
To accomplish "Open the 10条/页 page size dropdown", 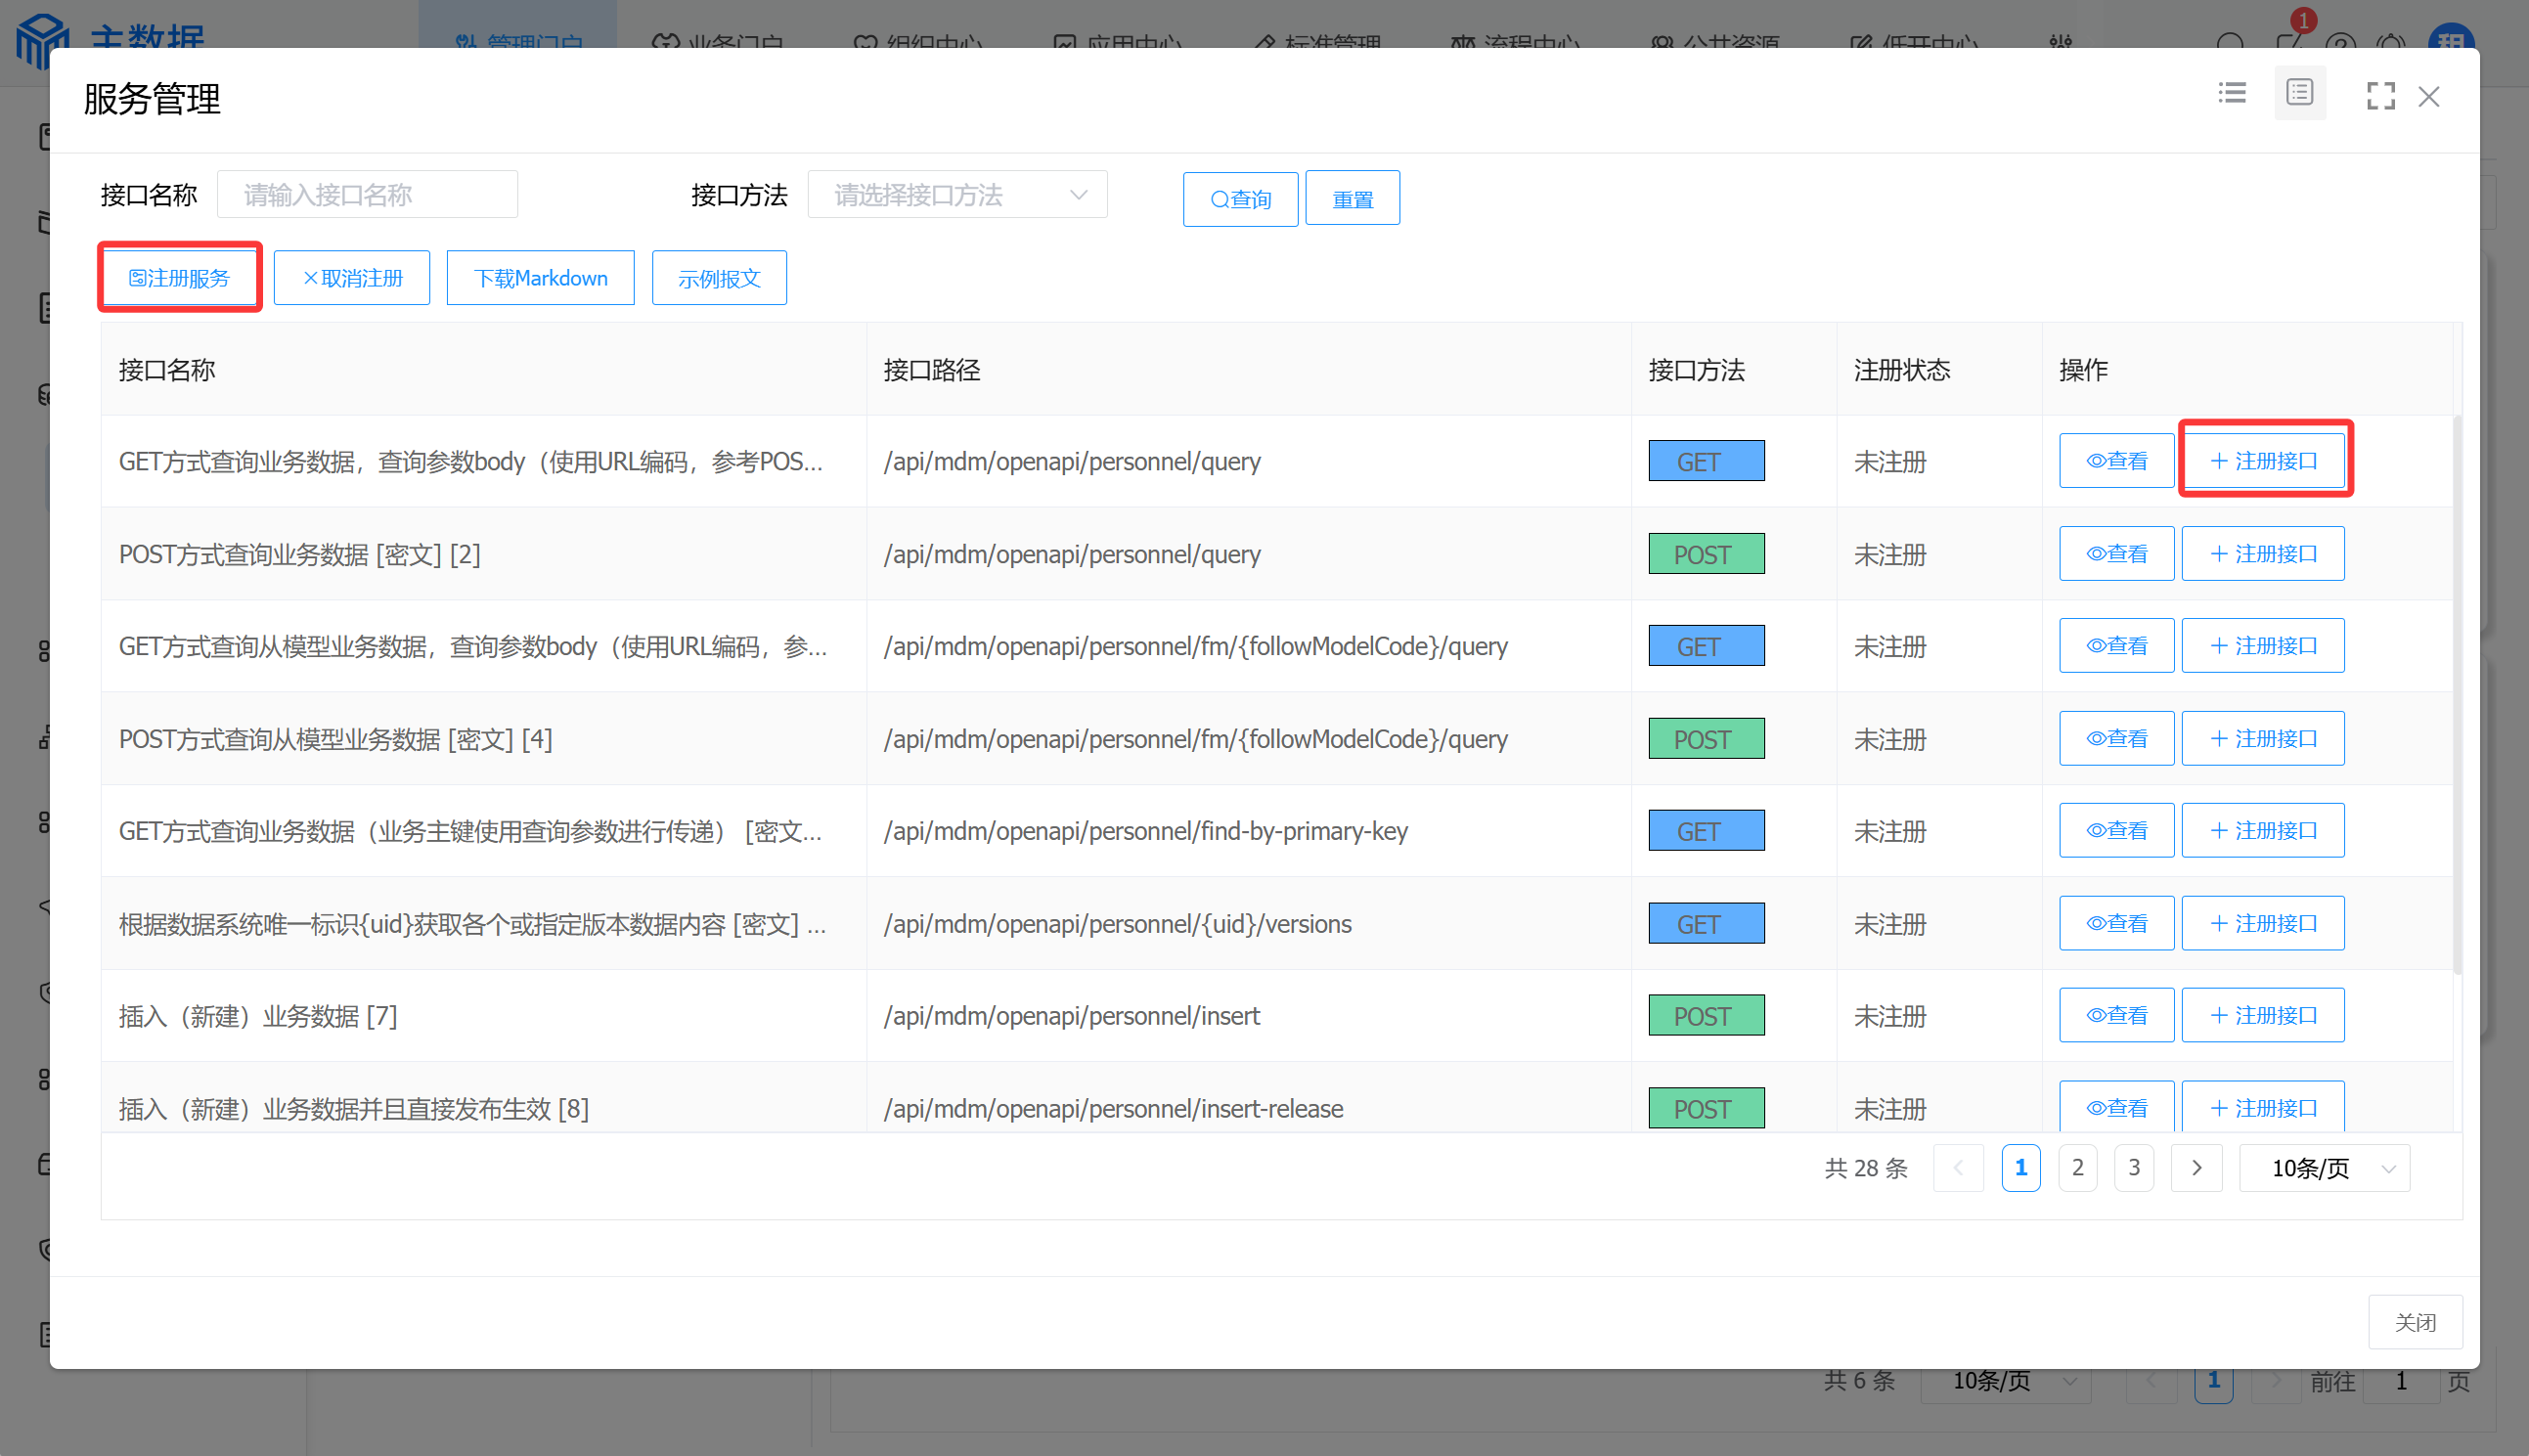I will pyautogui.click(x=2324, y=1168).
